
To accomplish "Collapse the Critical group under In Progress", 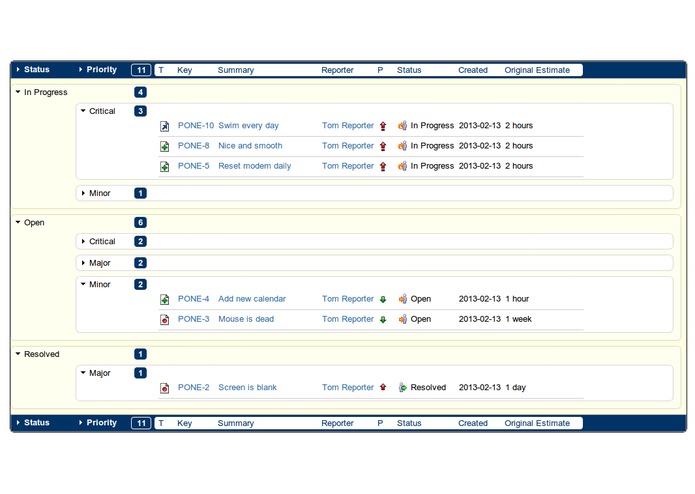I will 83,111.
